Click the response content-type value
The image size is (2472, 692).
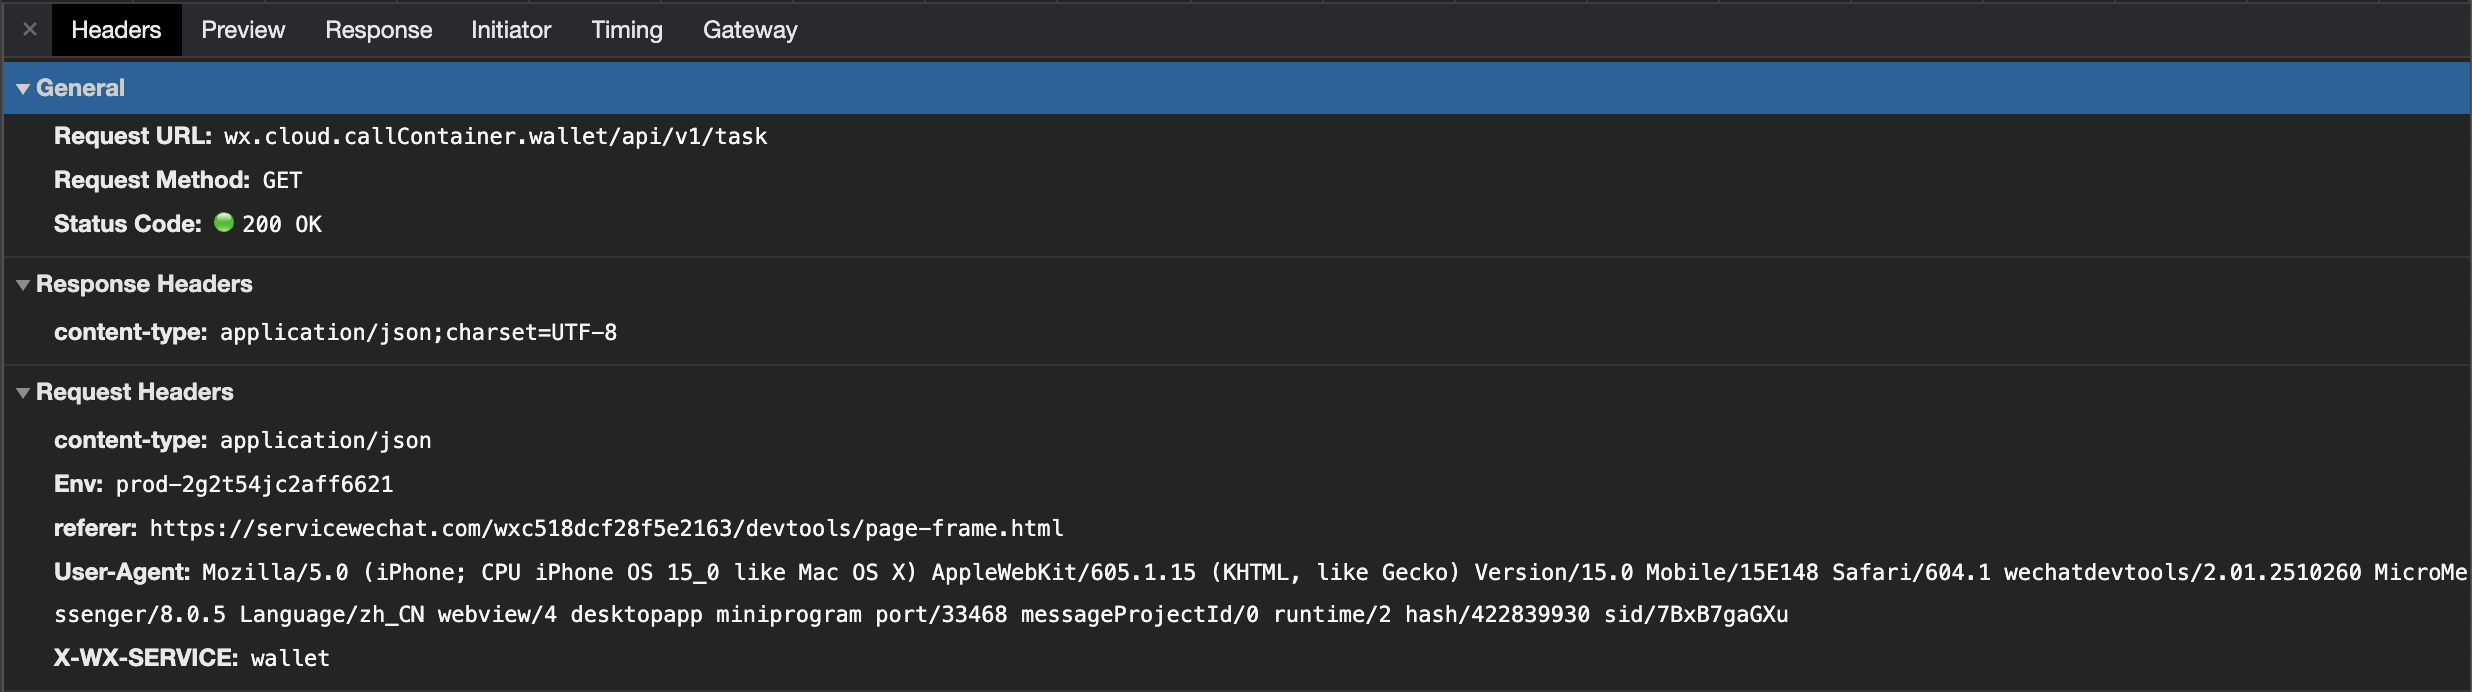click(418, 333)
